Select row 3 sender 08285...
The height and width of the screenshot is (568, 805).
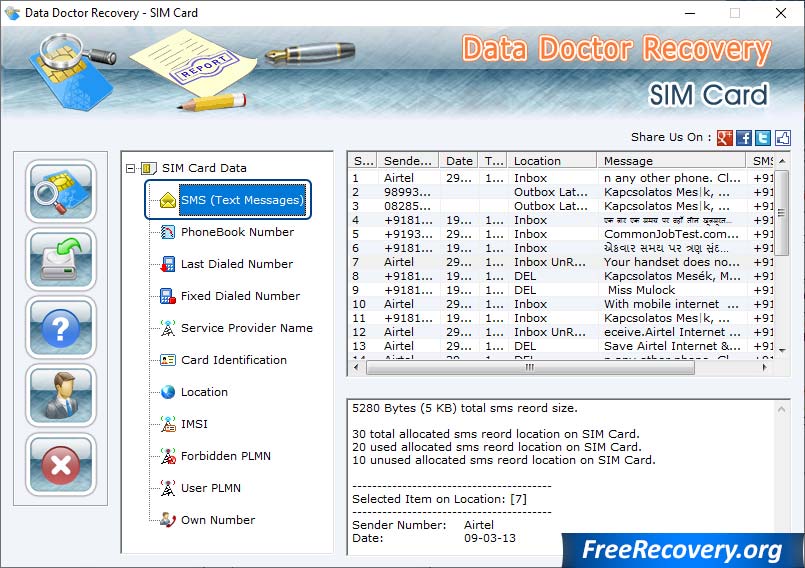[x=407, y=206]
